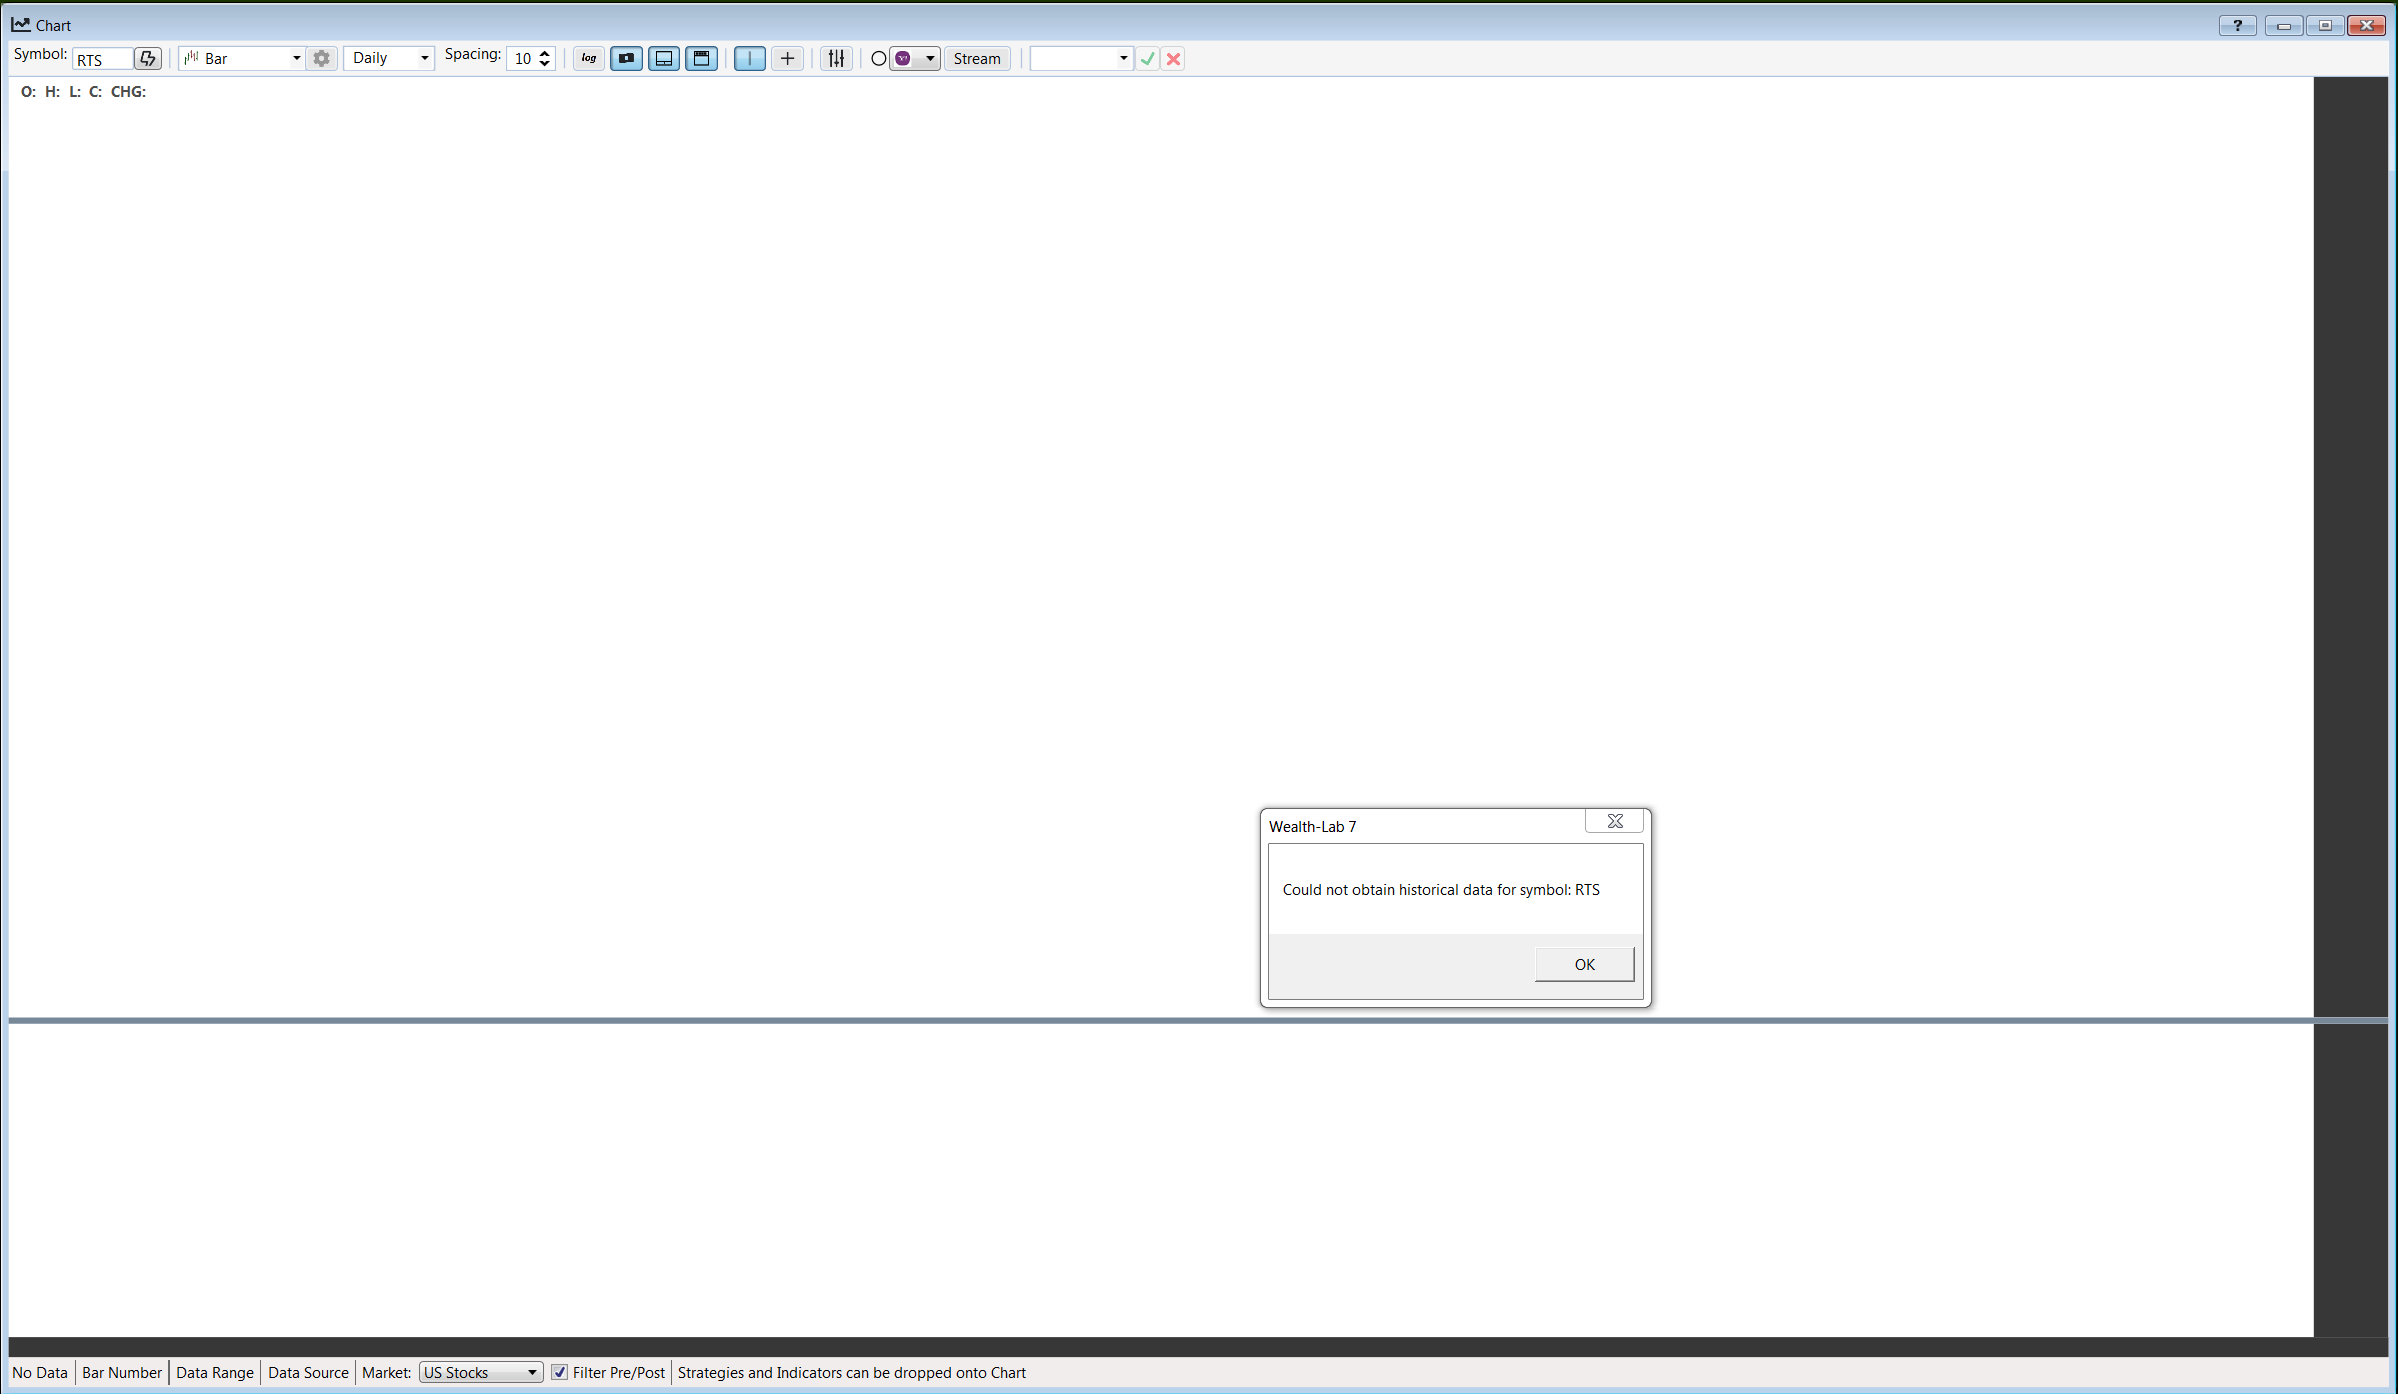This screenshot has width=2398, height=1394.
Task: Open chart preferences sliders icon
Action: (x=836, y=59)
